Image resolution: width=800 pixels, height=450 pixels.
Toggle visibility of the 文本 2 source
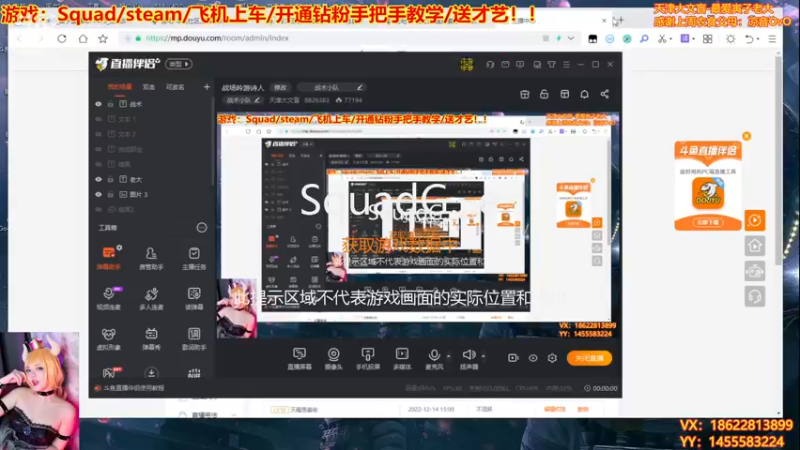[x=98, y=134]
